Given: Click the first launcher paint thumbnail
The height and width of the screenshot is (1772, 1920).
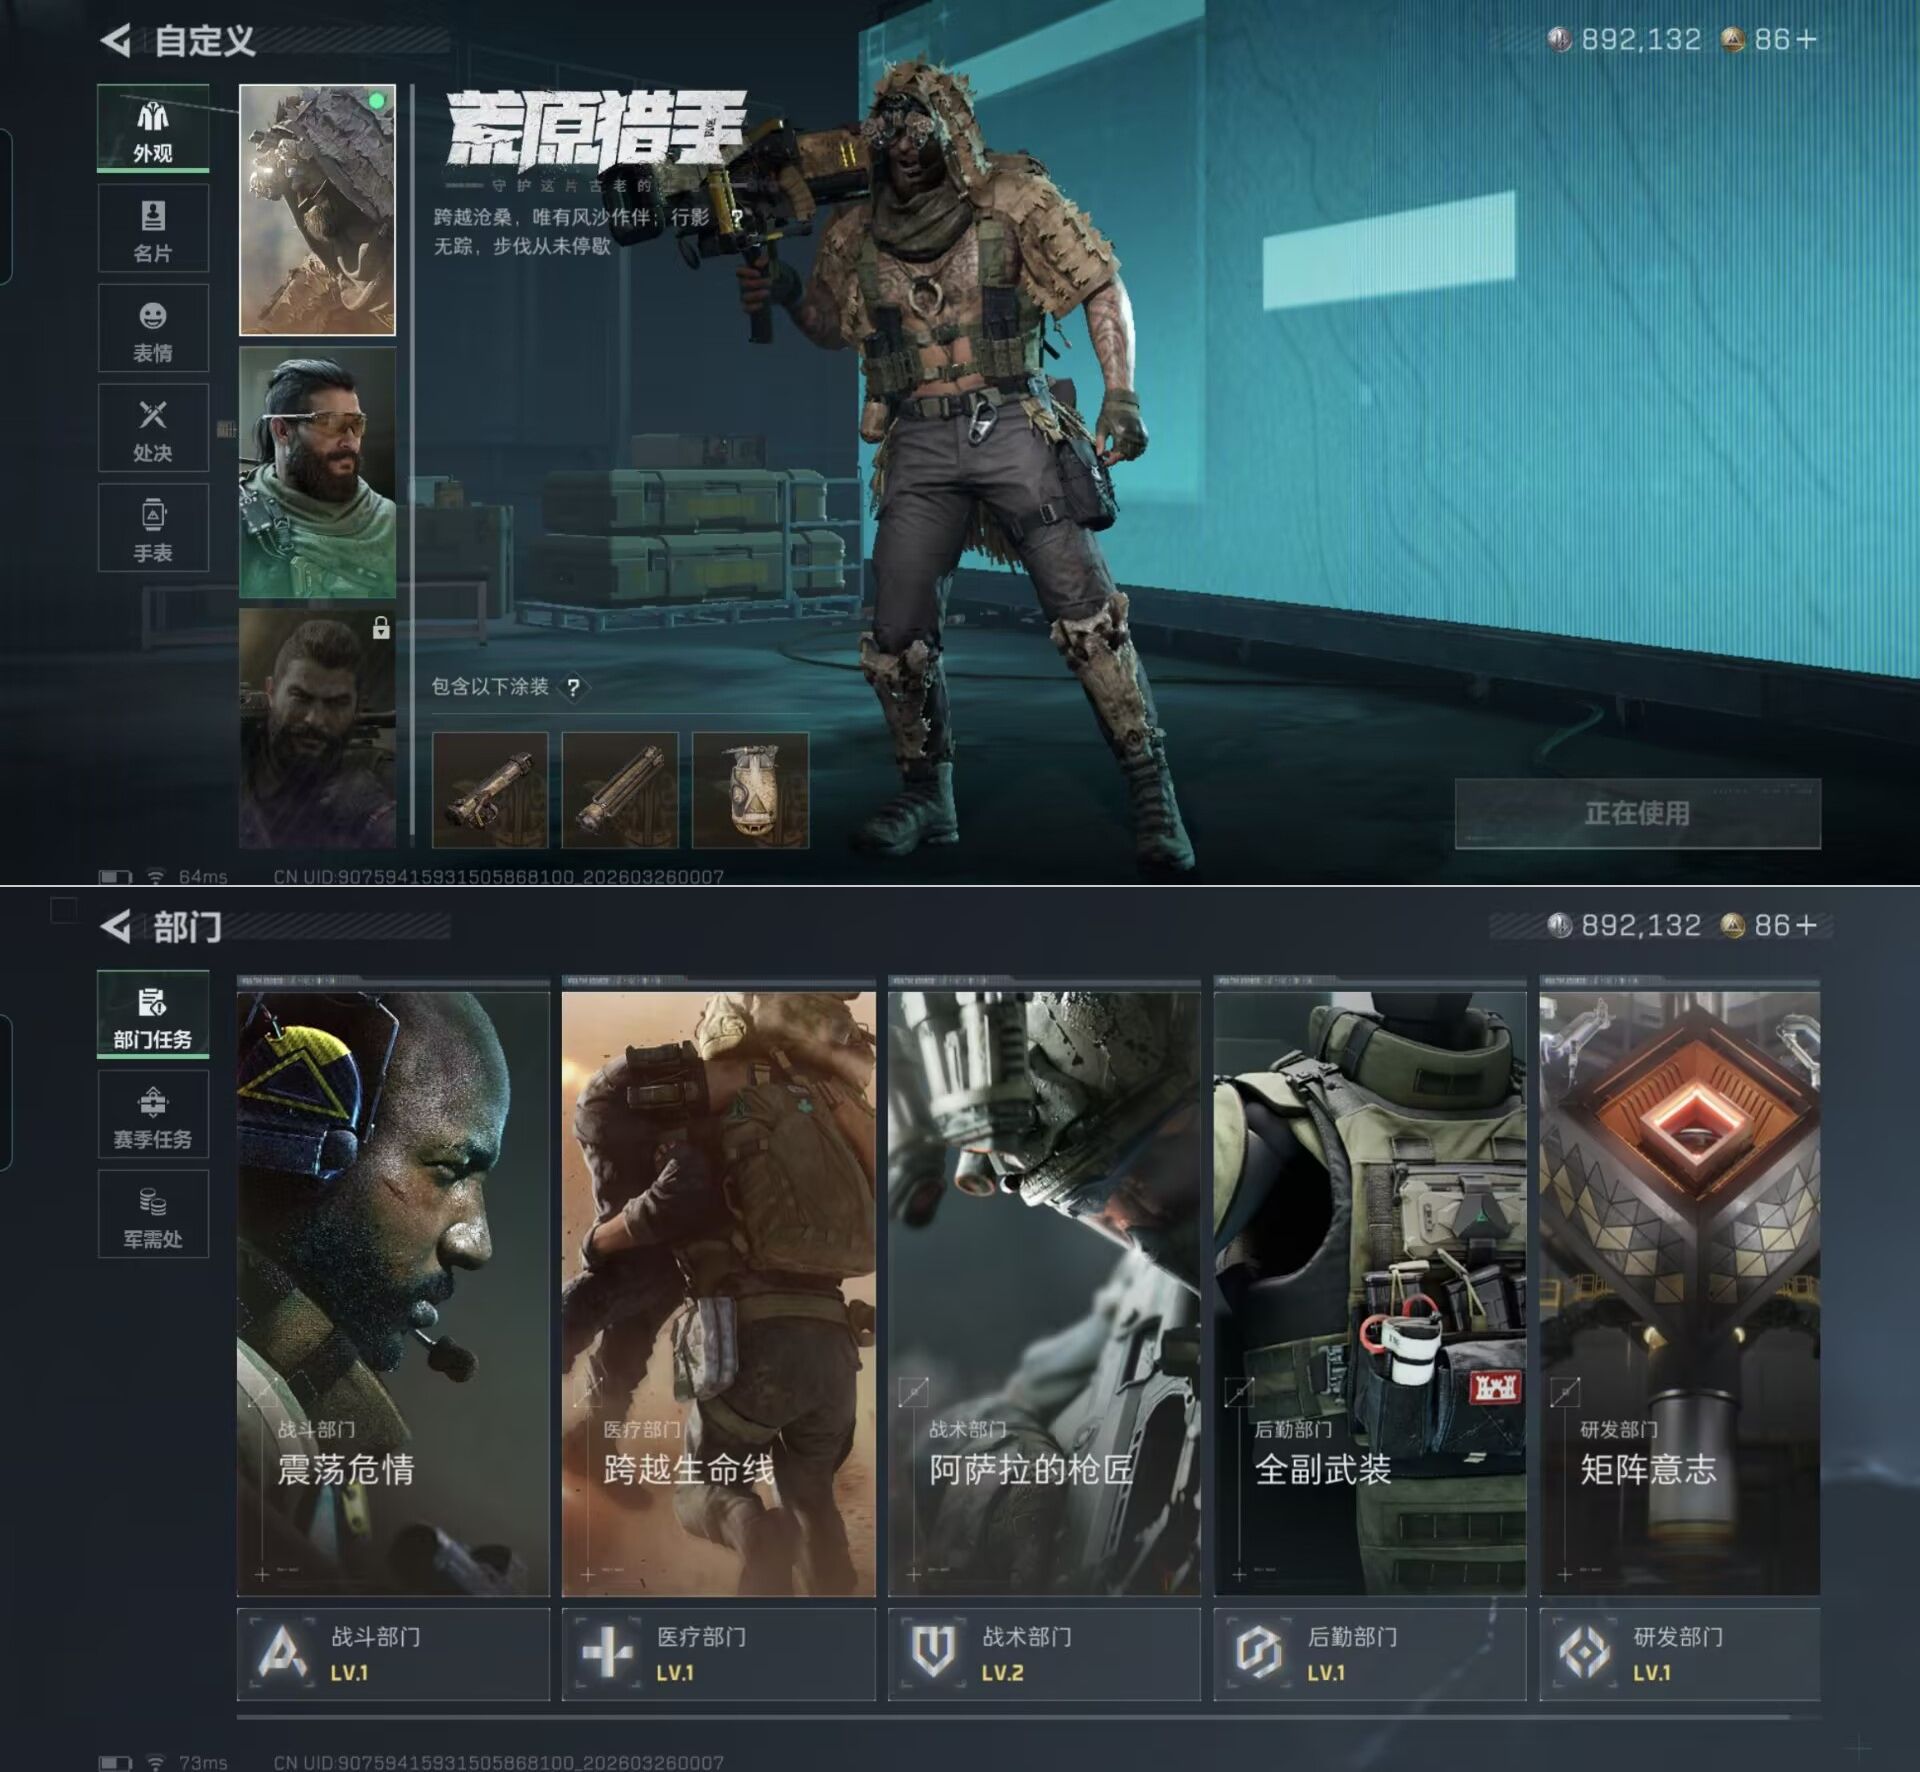Looking at the screenshot, I should pyautogui.click(x=490, y=790).
